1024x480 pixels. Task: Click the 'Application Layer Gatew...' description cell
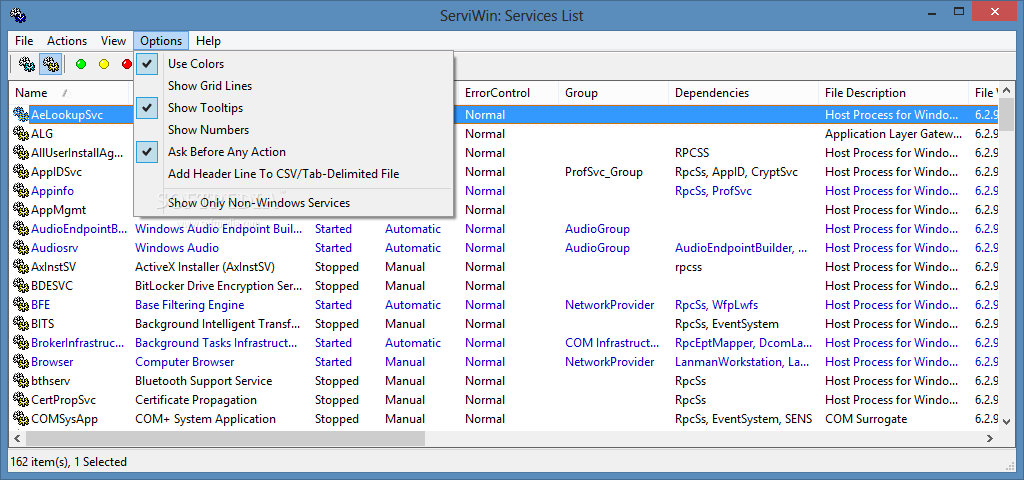coord(893,134)
